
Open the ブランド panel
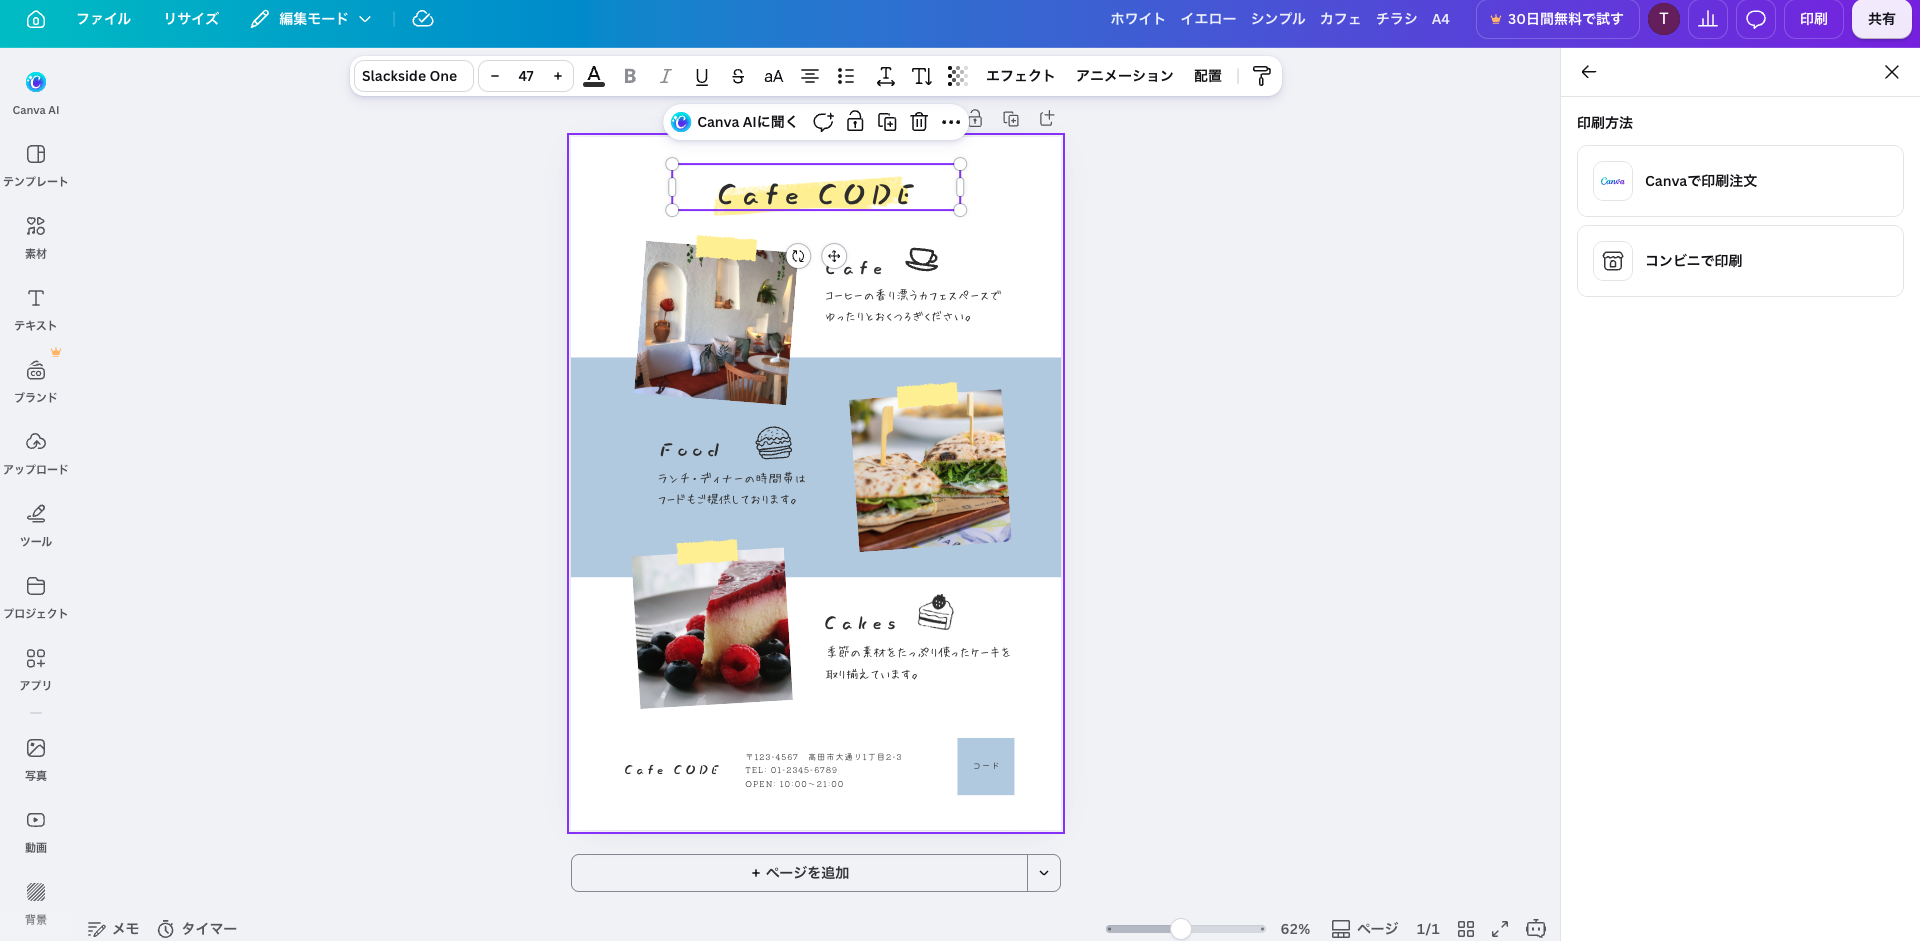(36, 381)
